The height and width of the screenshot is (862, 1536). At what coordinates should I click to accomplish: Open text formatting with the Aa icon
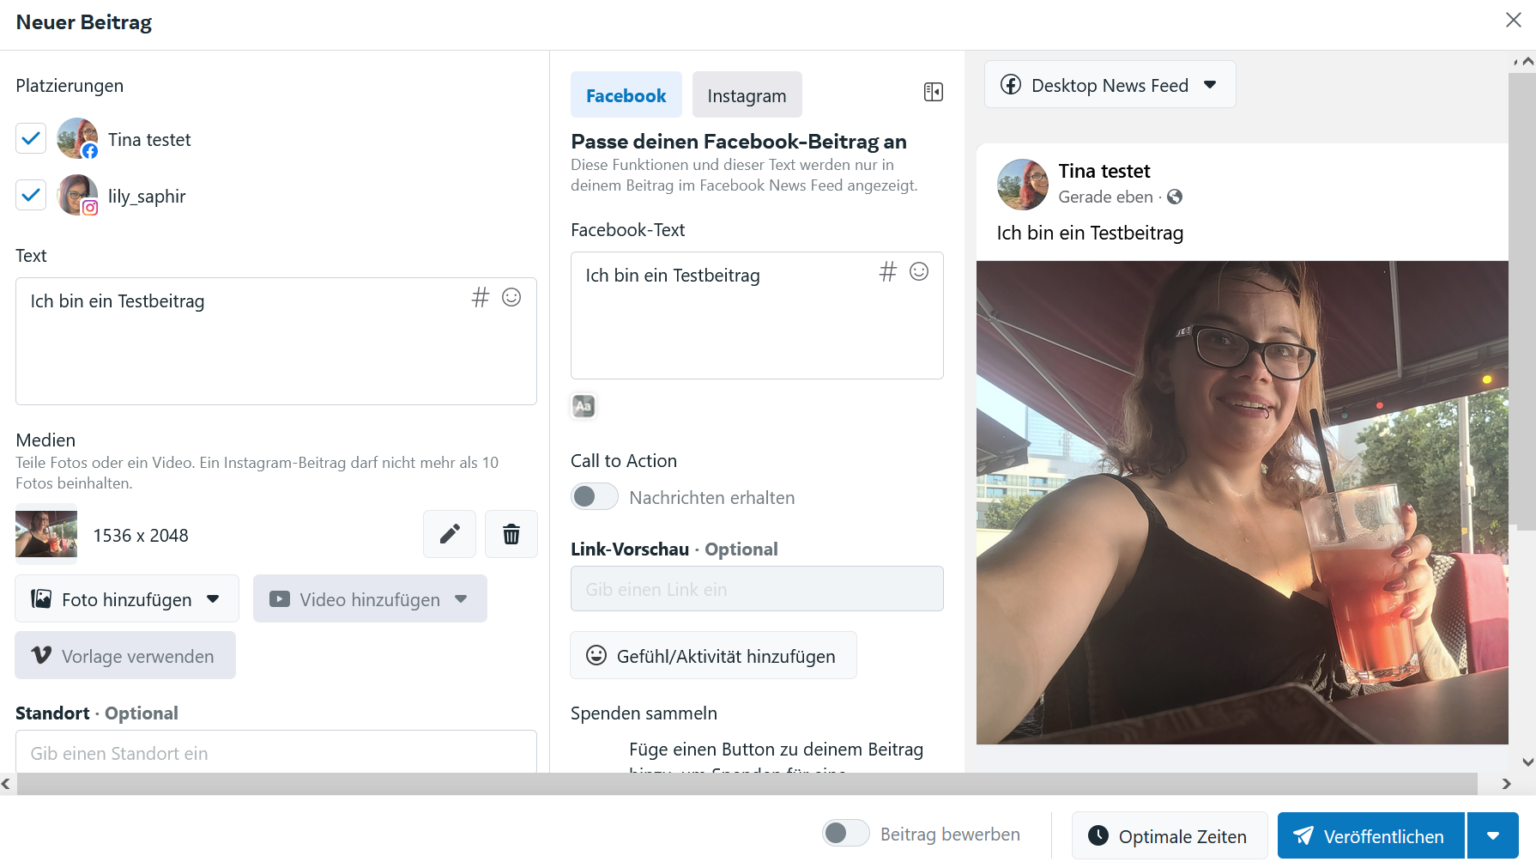click(x=583, y=406)
